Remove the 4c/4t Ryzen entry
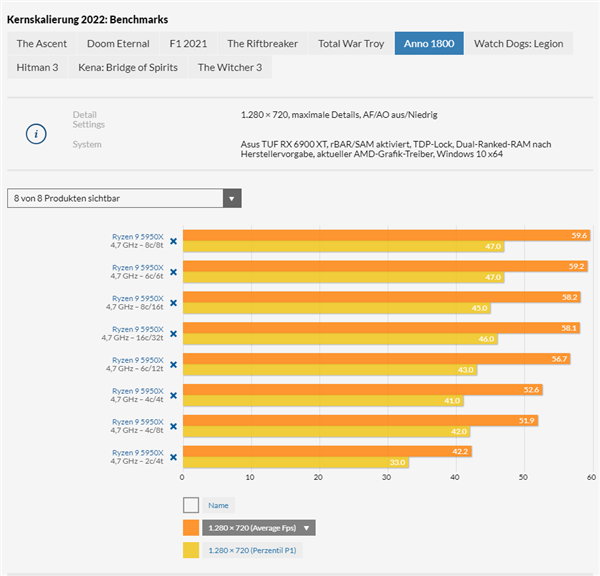This screenshot has width=600, height=576. (173, 396)
